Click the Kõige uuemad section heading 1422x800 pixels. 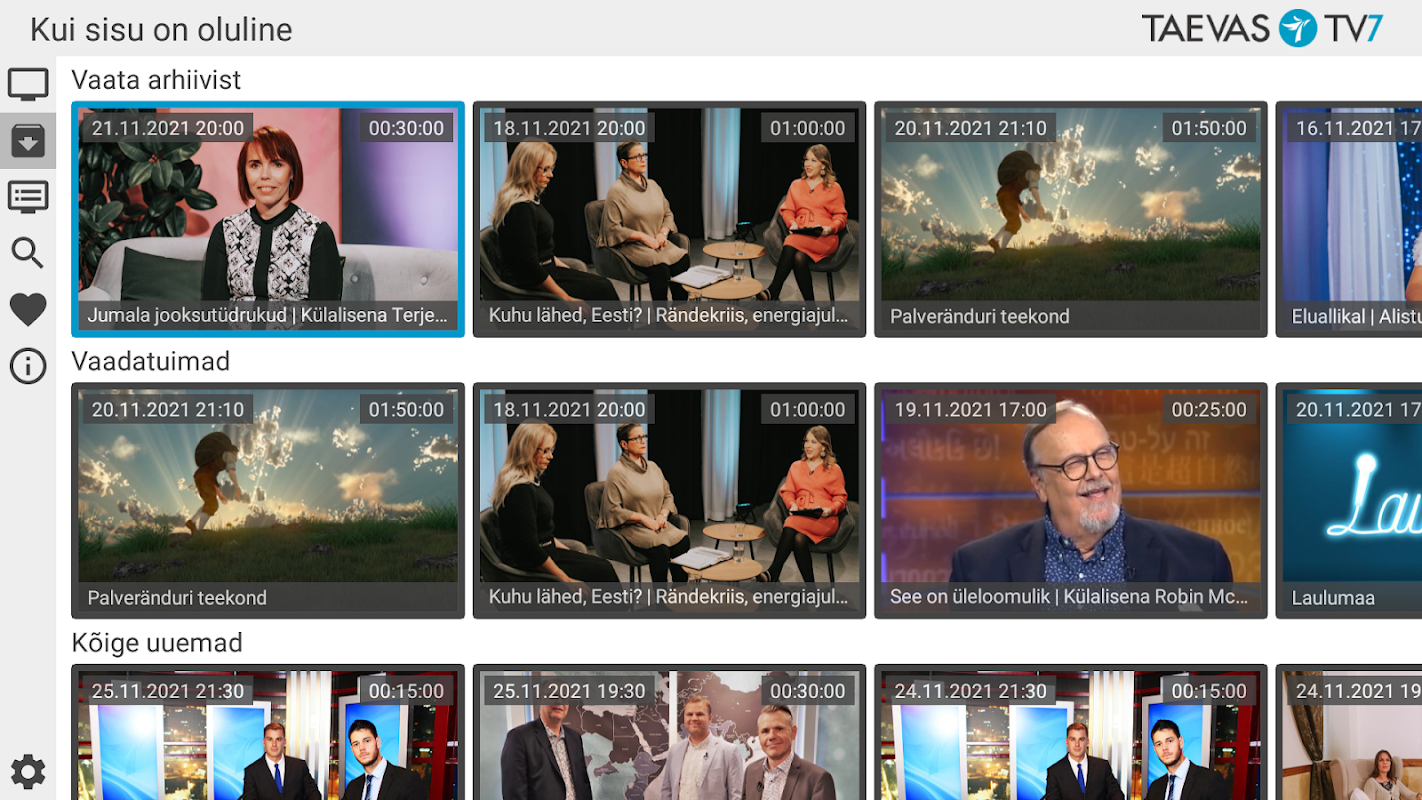click(x=157, y=642)
